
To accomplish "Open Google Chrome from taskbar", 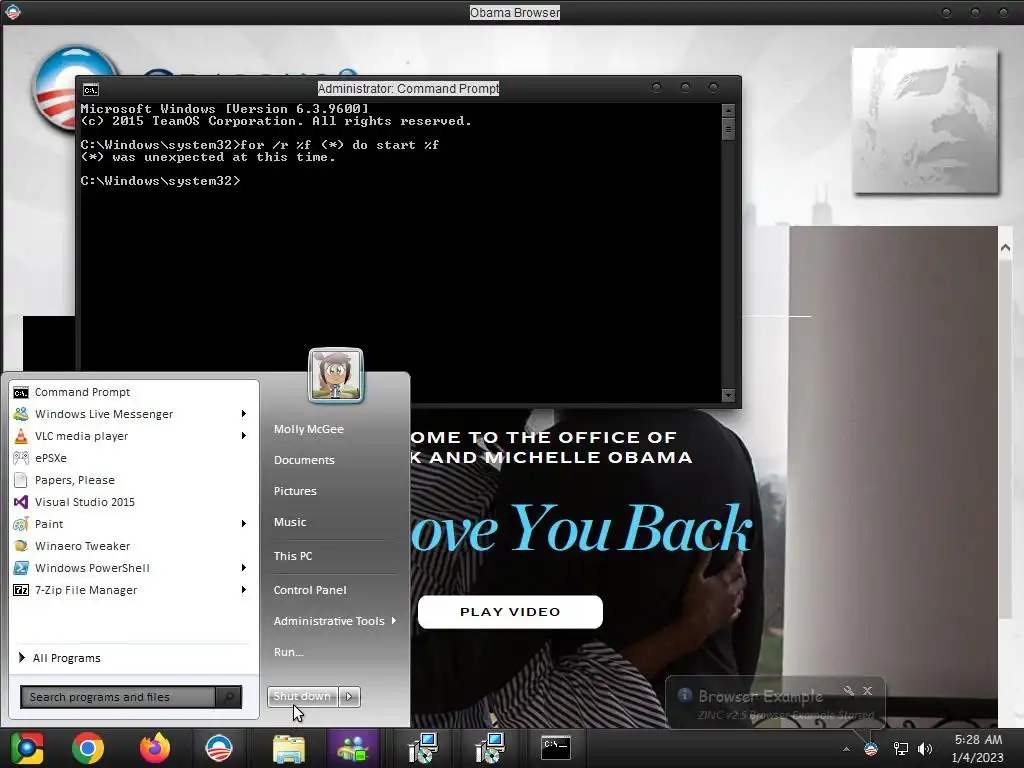I will coord(88,748).
